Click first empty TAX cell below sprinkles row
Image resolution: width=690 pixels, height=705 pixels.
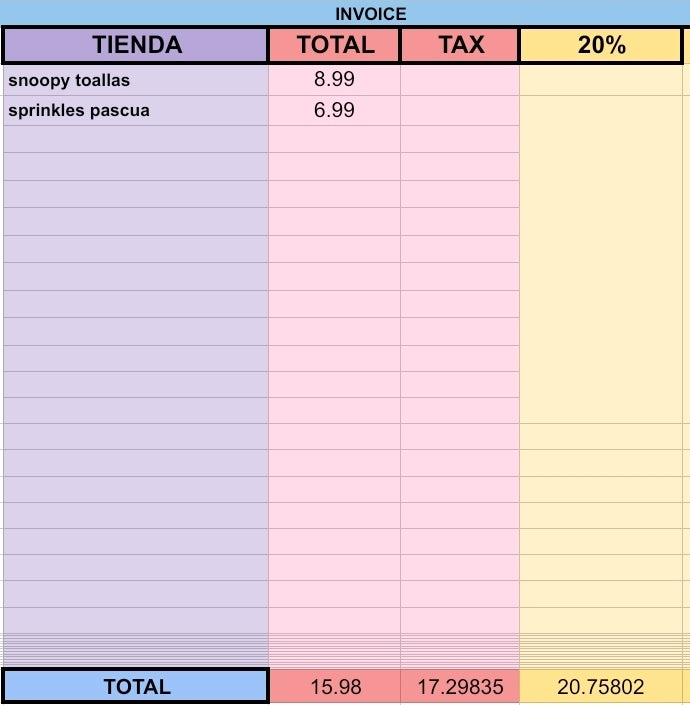pyautogui.click(x=460, y=139)
